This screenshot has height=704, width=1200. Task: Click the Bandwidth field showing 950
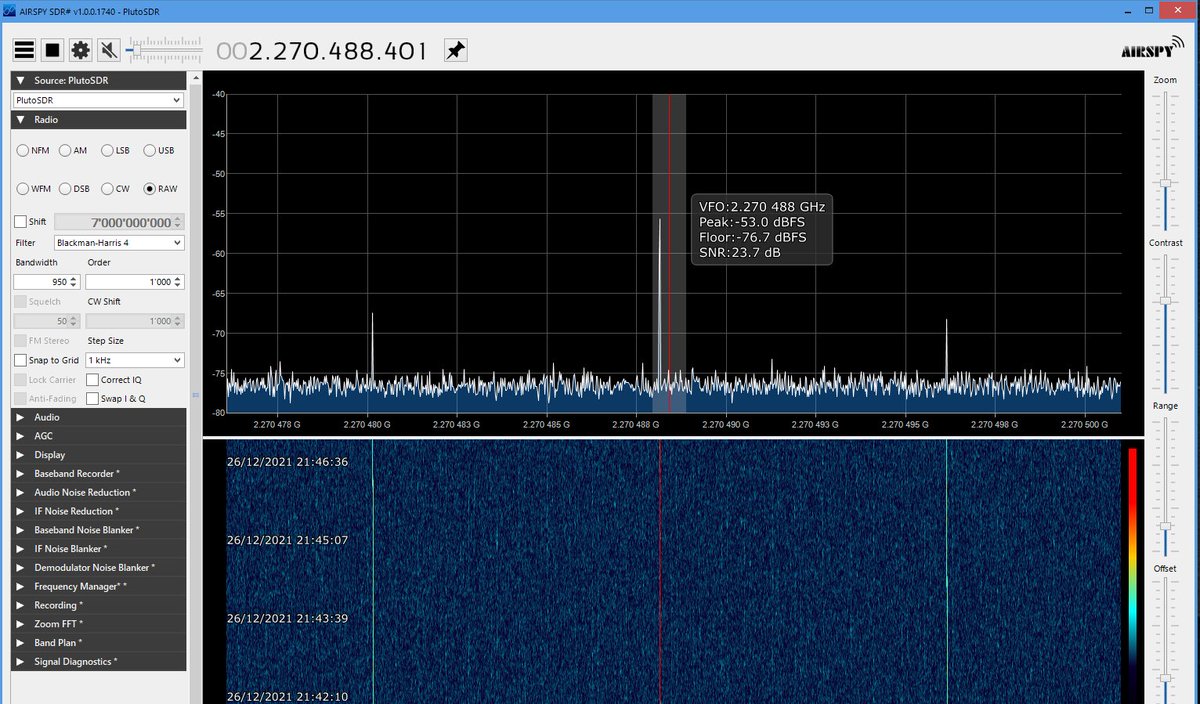tap(47, 282)
